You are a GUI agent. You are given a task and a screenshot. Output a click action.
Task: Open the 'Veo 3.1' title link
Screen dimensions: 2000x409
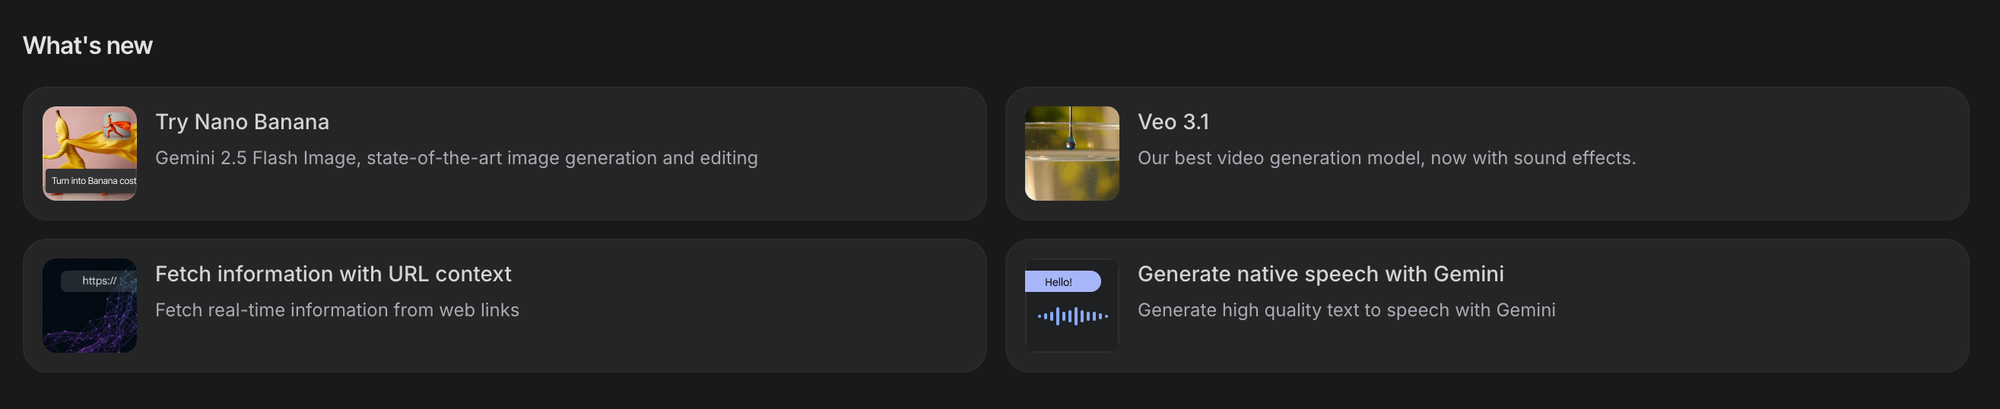[x=1173, y=122]
